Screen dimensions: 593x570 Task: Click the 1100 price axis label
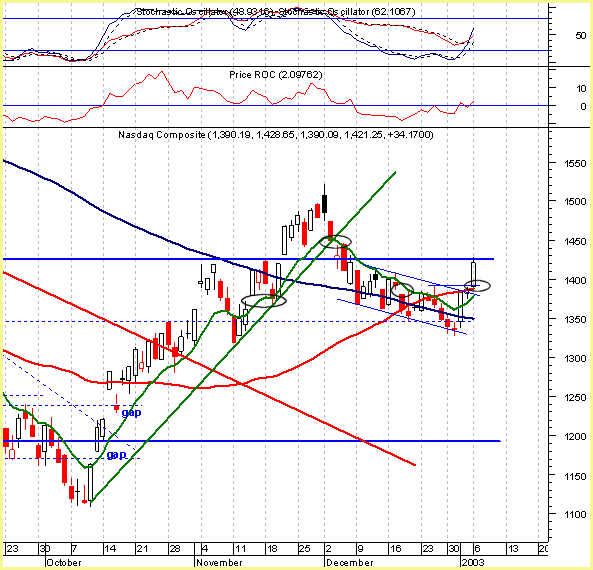pos(575,515)
